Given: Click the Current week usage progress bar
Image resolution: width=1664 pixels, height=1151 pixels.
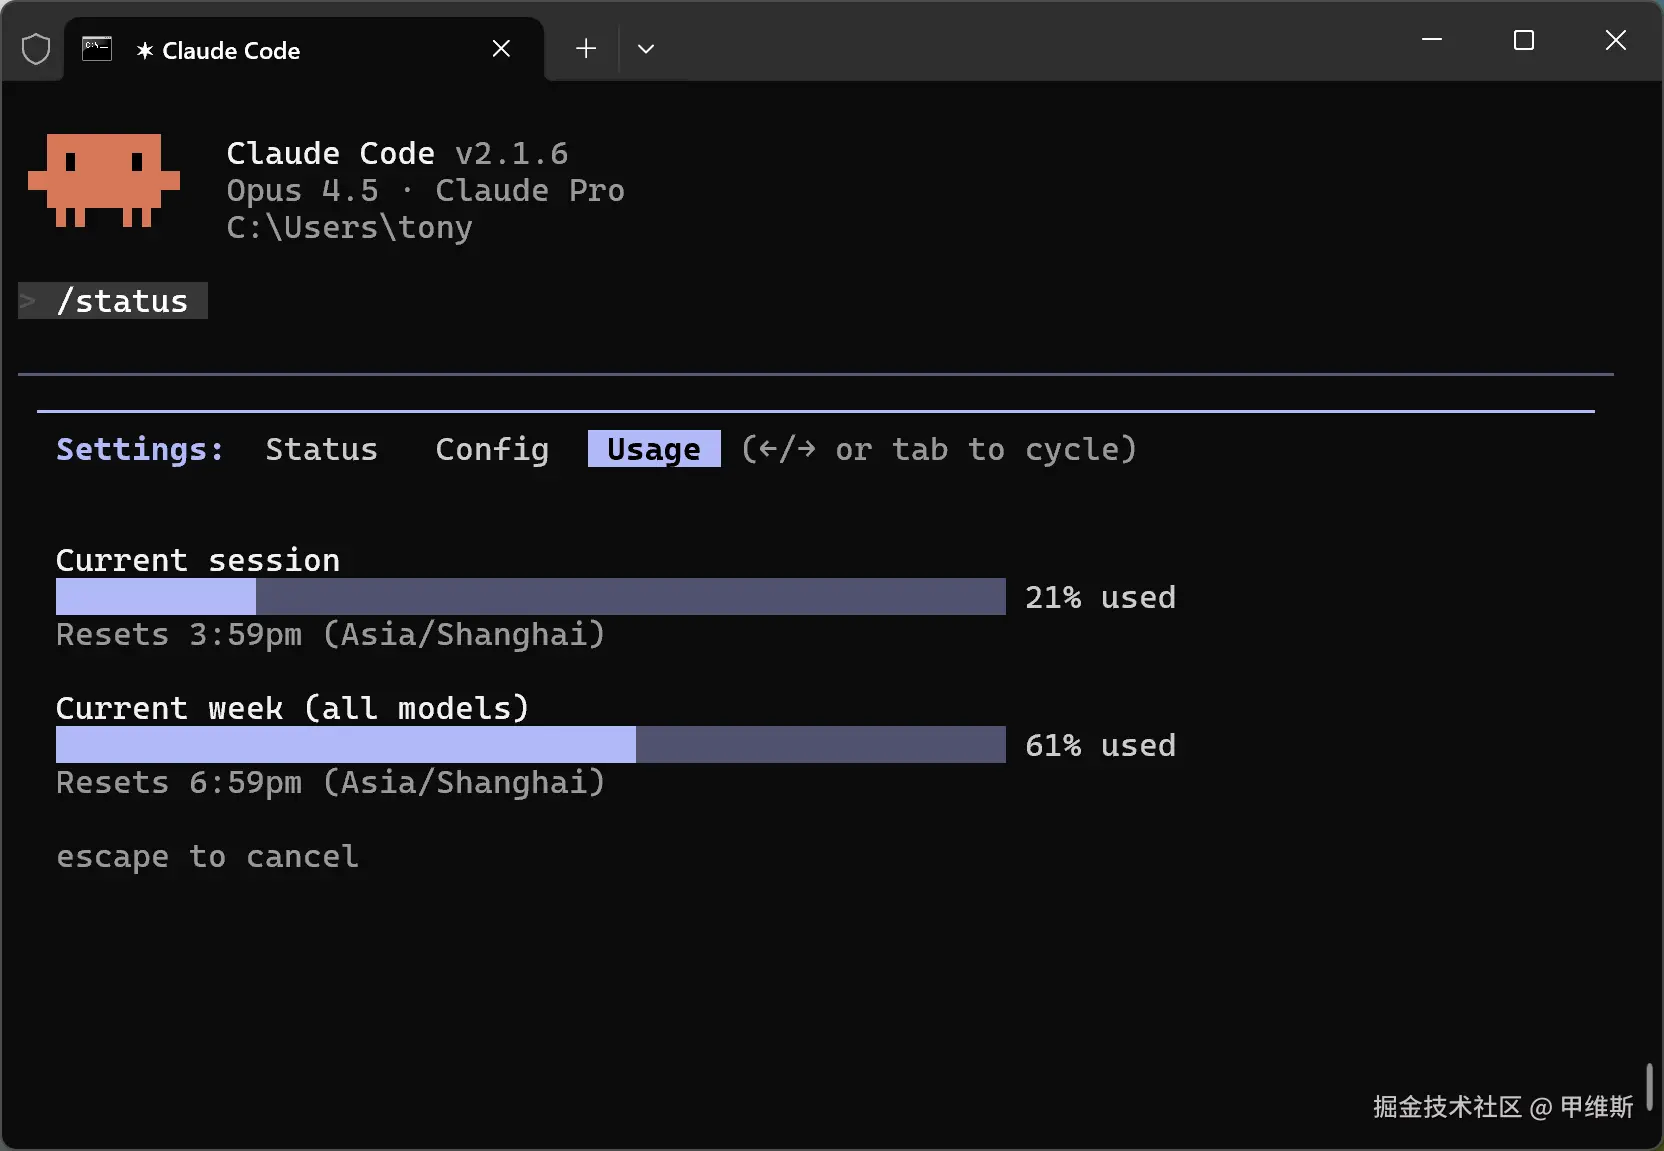Looking at the screenshot, I should click(x=530, y=745).
